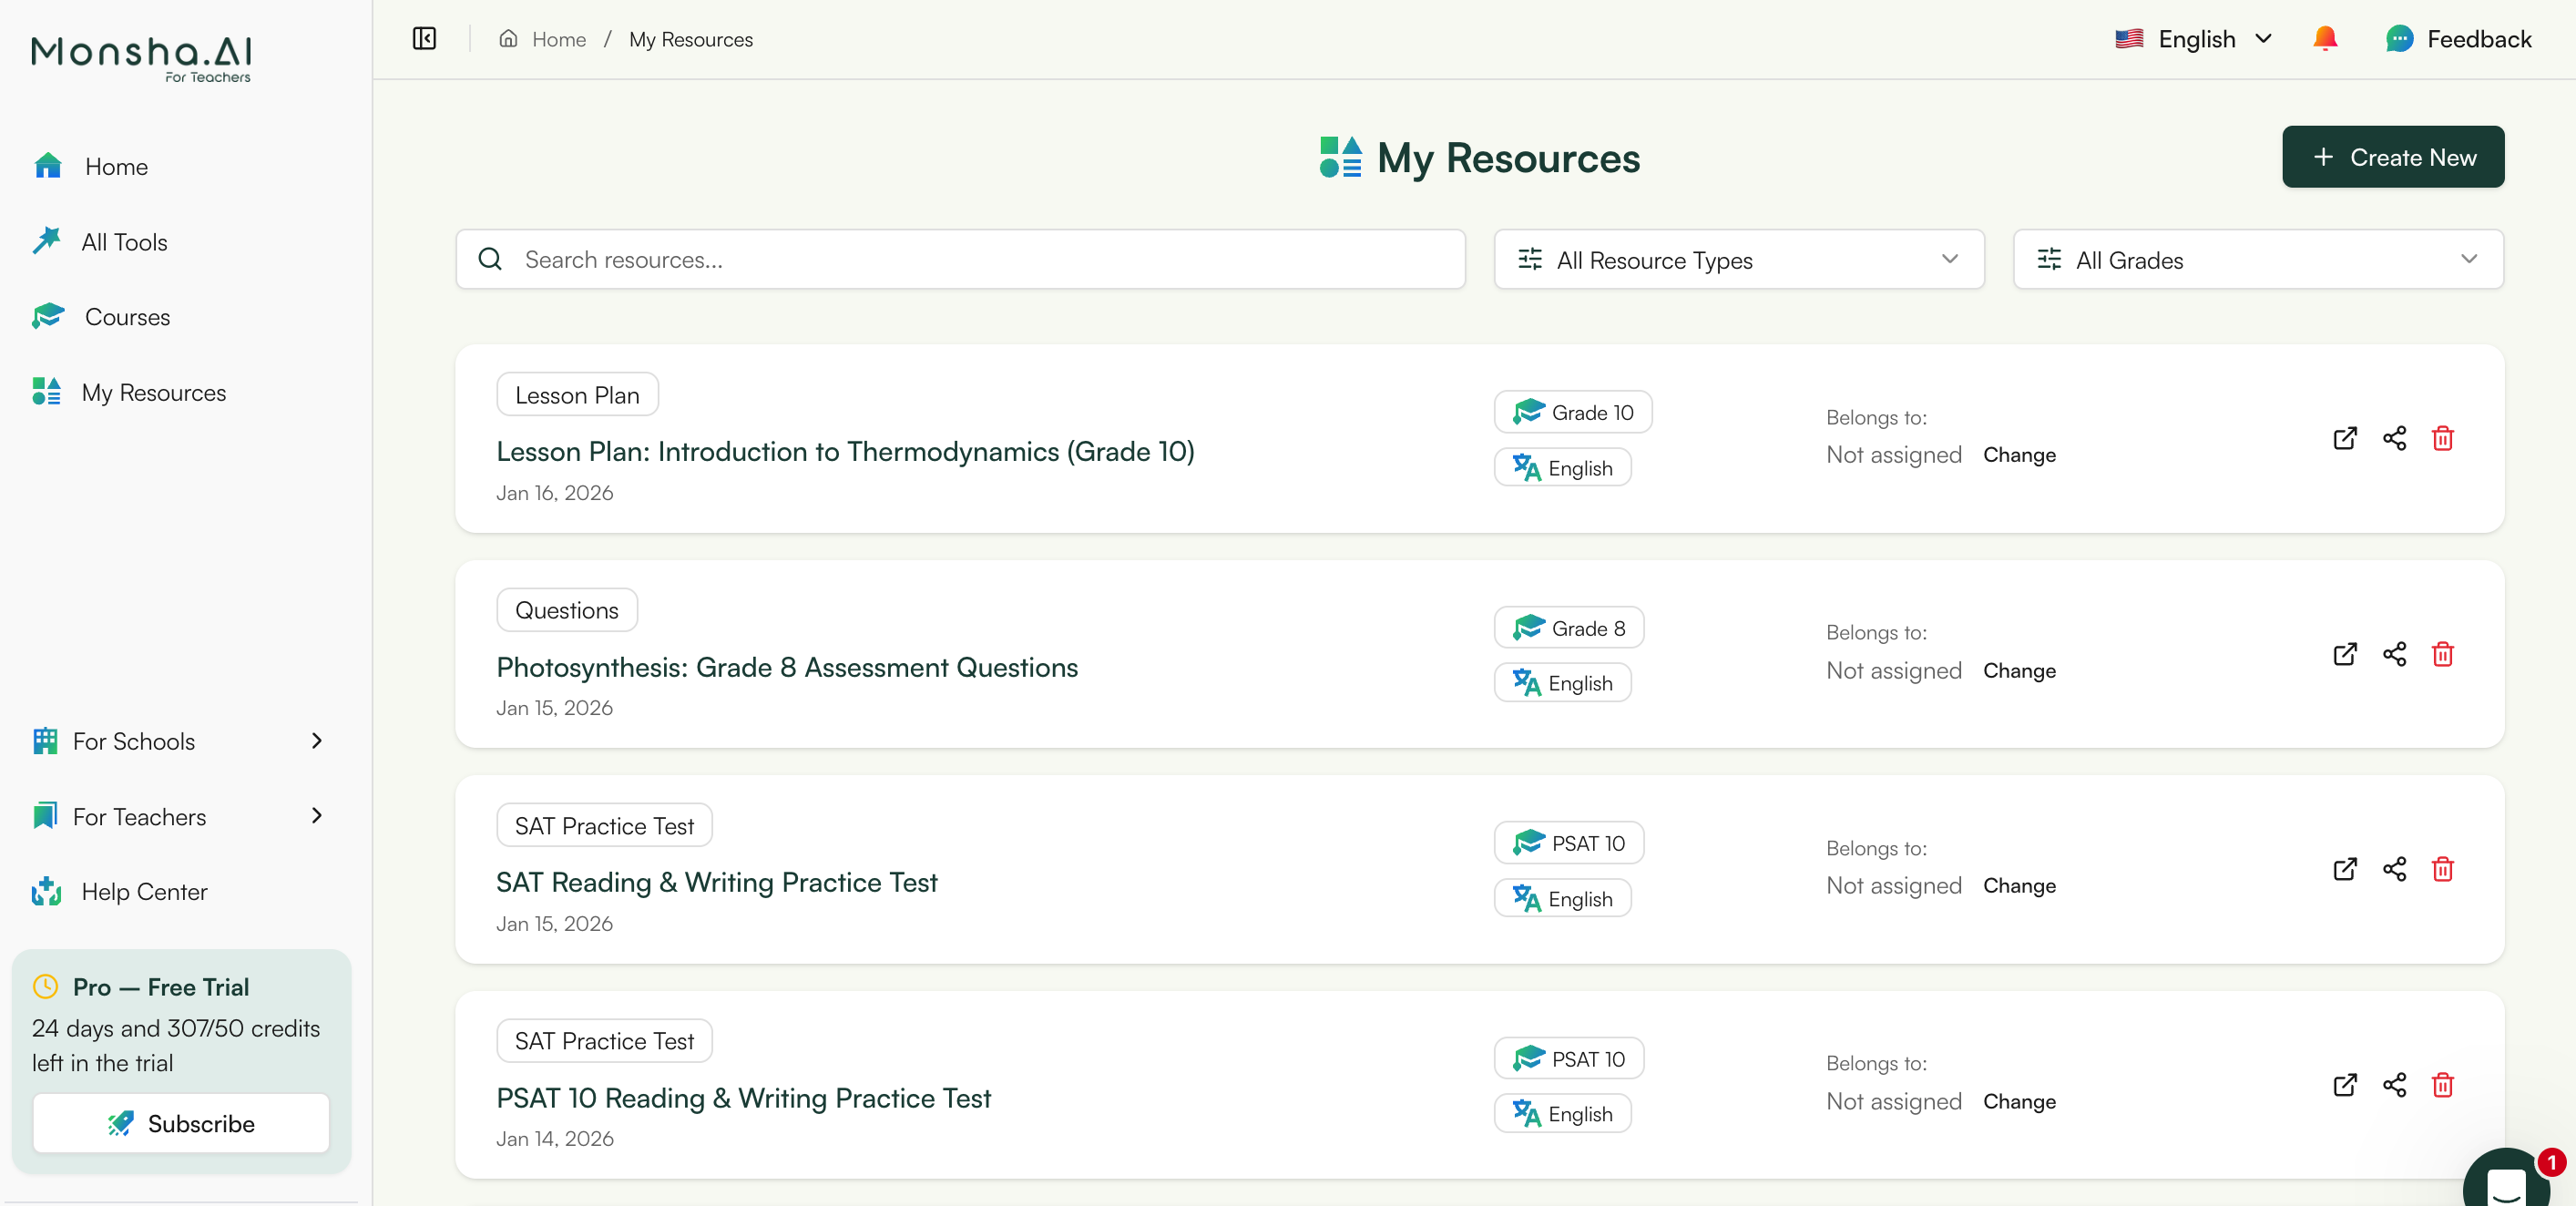Navigate to My Resources in the sidebar

tap(153, 392)
